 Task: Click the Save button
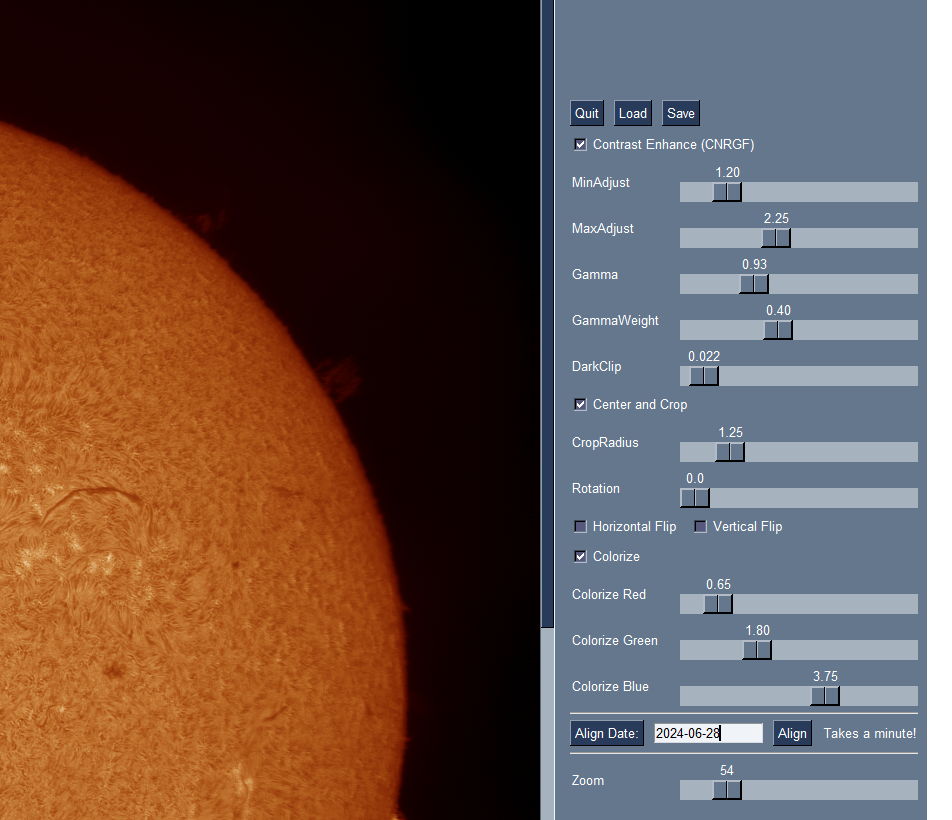click(x=681, y=114)
